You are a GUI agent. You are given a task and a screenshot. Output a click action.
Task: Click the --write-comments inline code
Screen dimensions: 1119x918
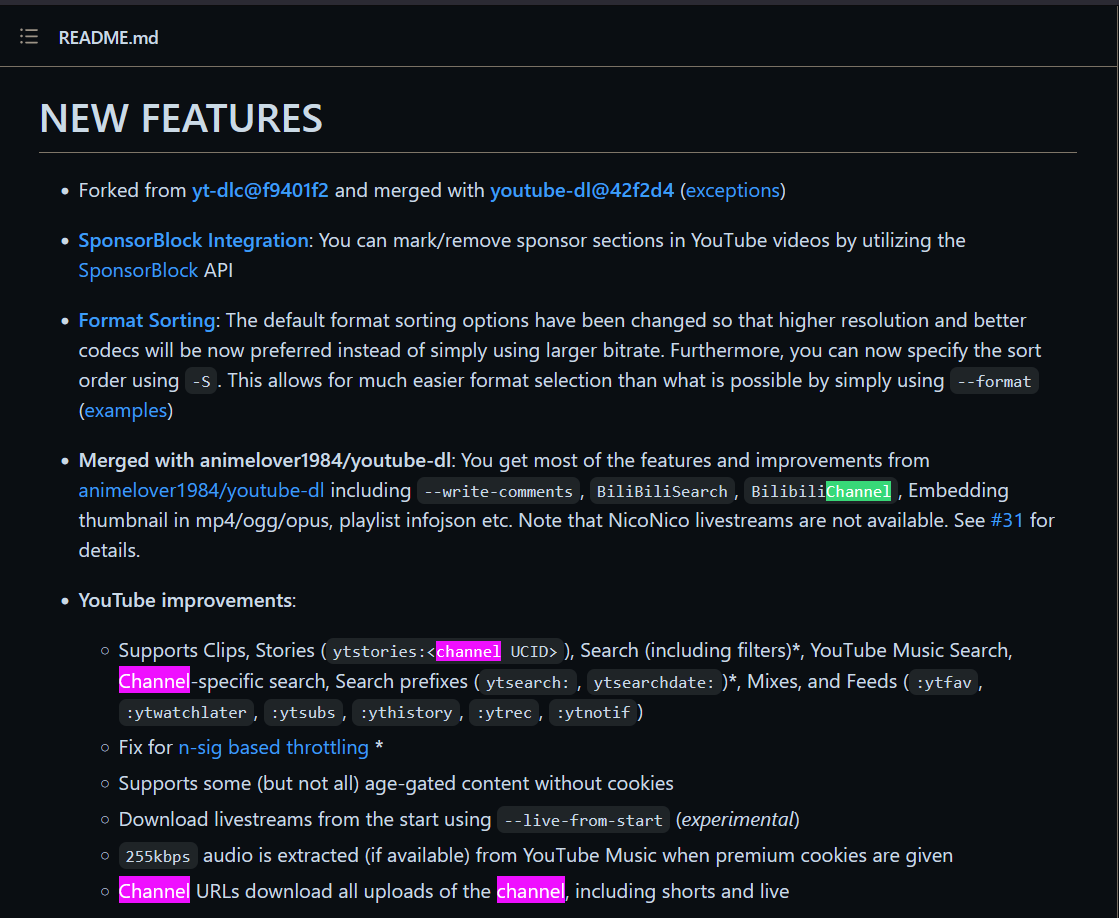coord(498,491)
